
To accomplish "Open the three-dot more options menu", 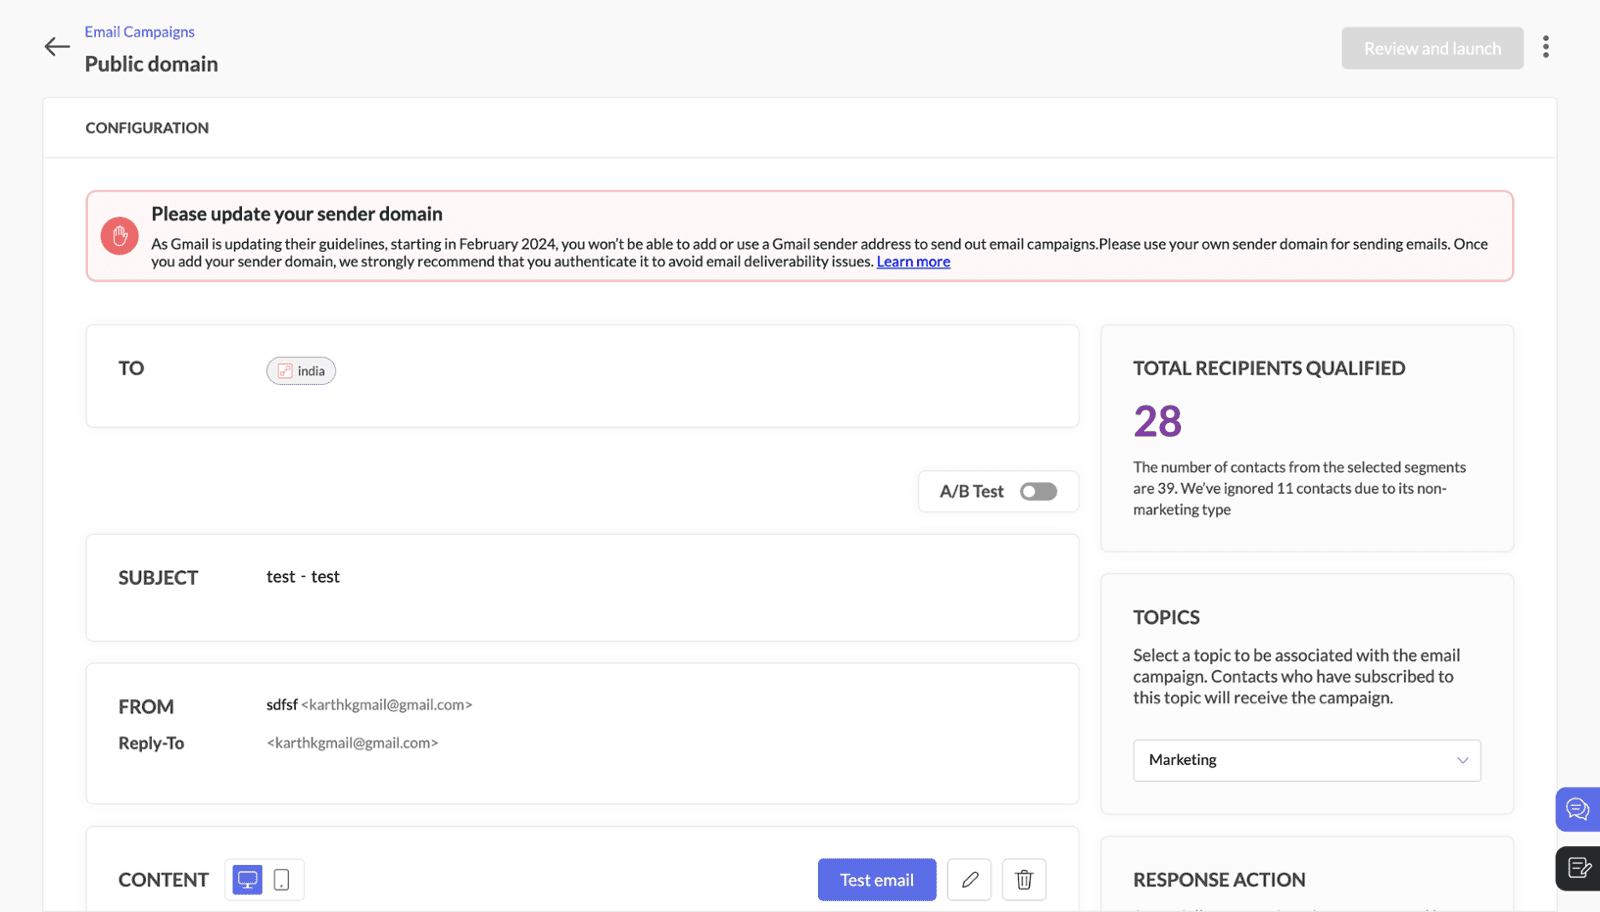I will tap(1545, 47).
